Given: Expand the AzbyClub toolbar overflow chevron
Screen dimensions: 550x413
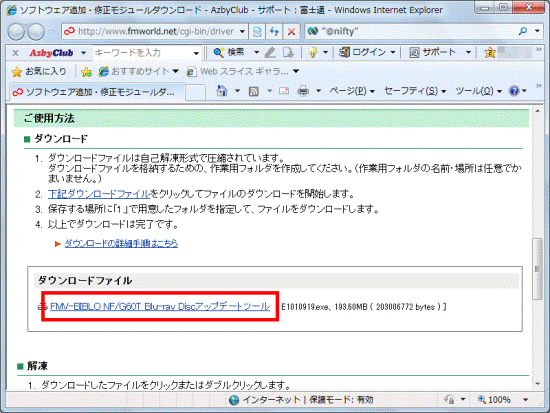Looking at the screenshot, I should coord(539,50).
